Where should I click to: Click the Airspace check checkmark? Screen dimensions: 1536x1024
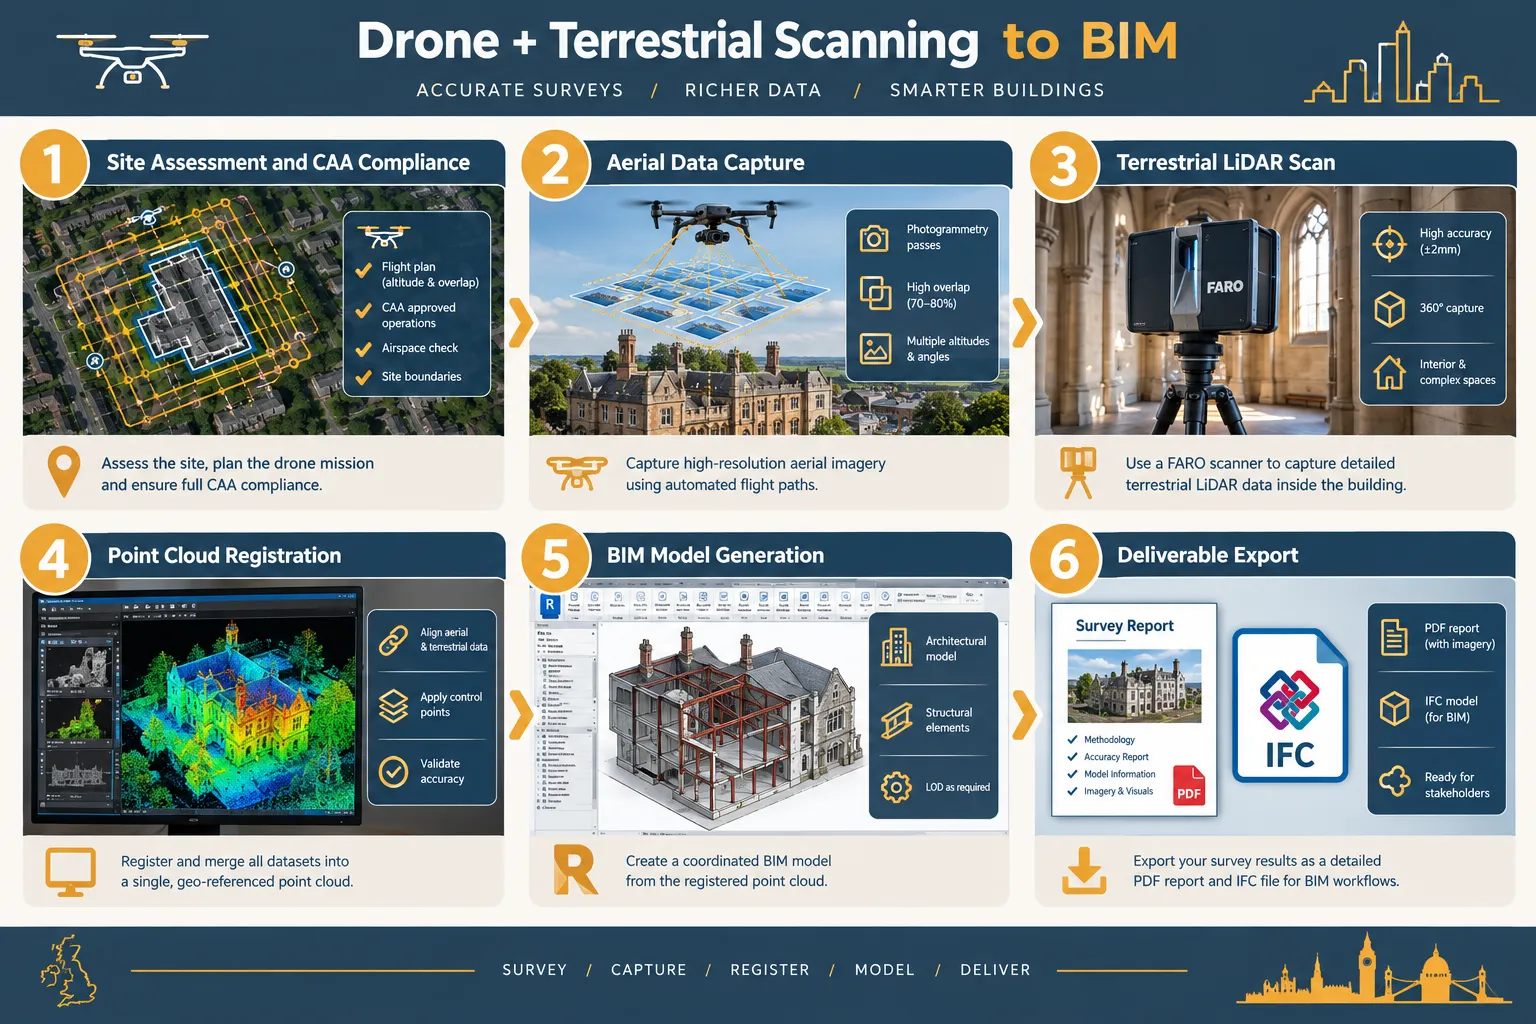(364, 349)
